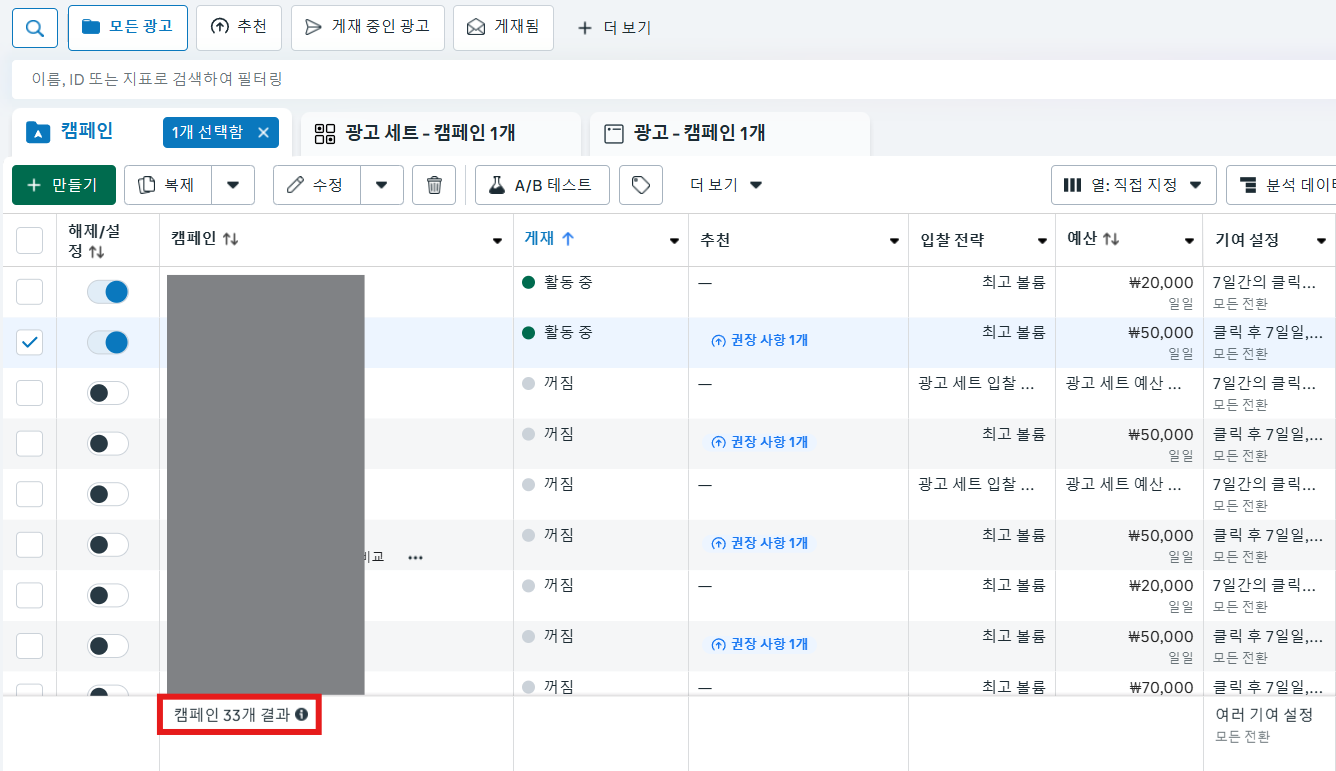The width and height of the screenshot is (1336, 771).
Task: Expand the 복제 dropdown arrow
Action: pyautogui.click(x=233, y=185)
